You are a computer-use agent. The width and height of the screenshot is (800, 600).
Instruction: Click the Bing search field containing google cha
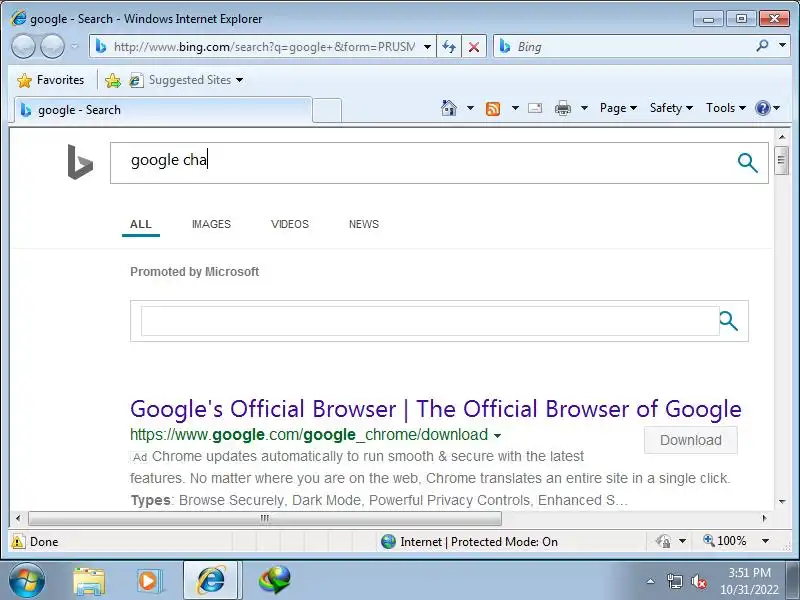point(423,163)
